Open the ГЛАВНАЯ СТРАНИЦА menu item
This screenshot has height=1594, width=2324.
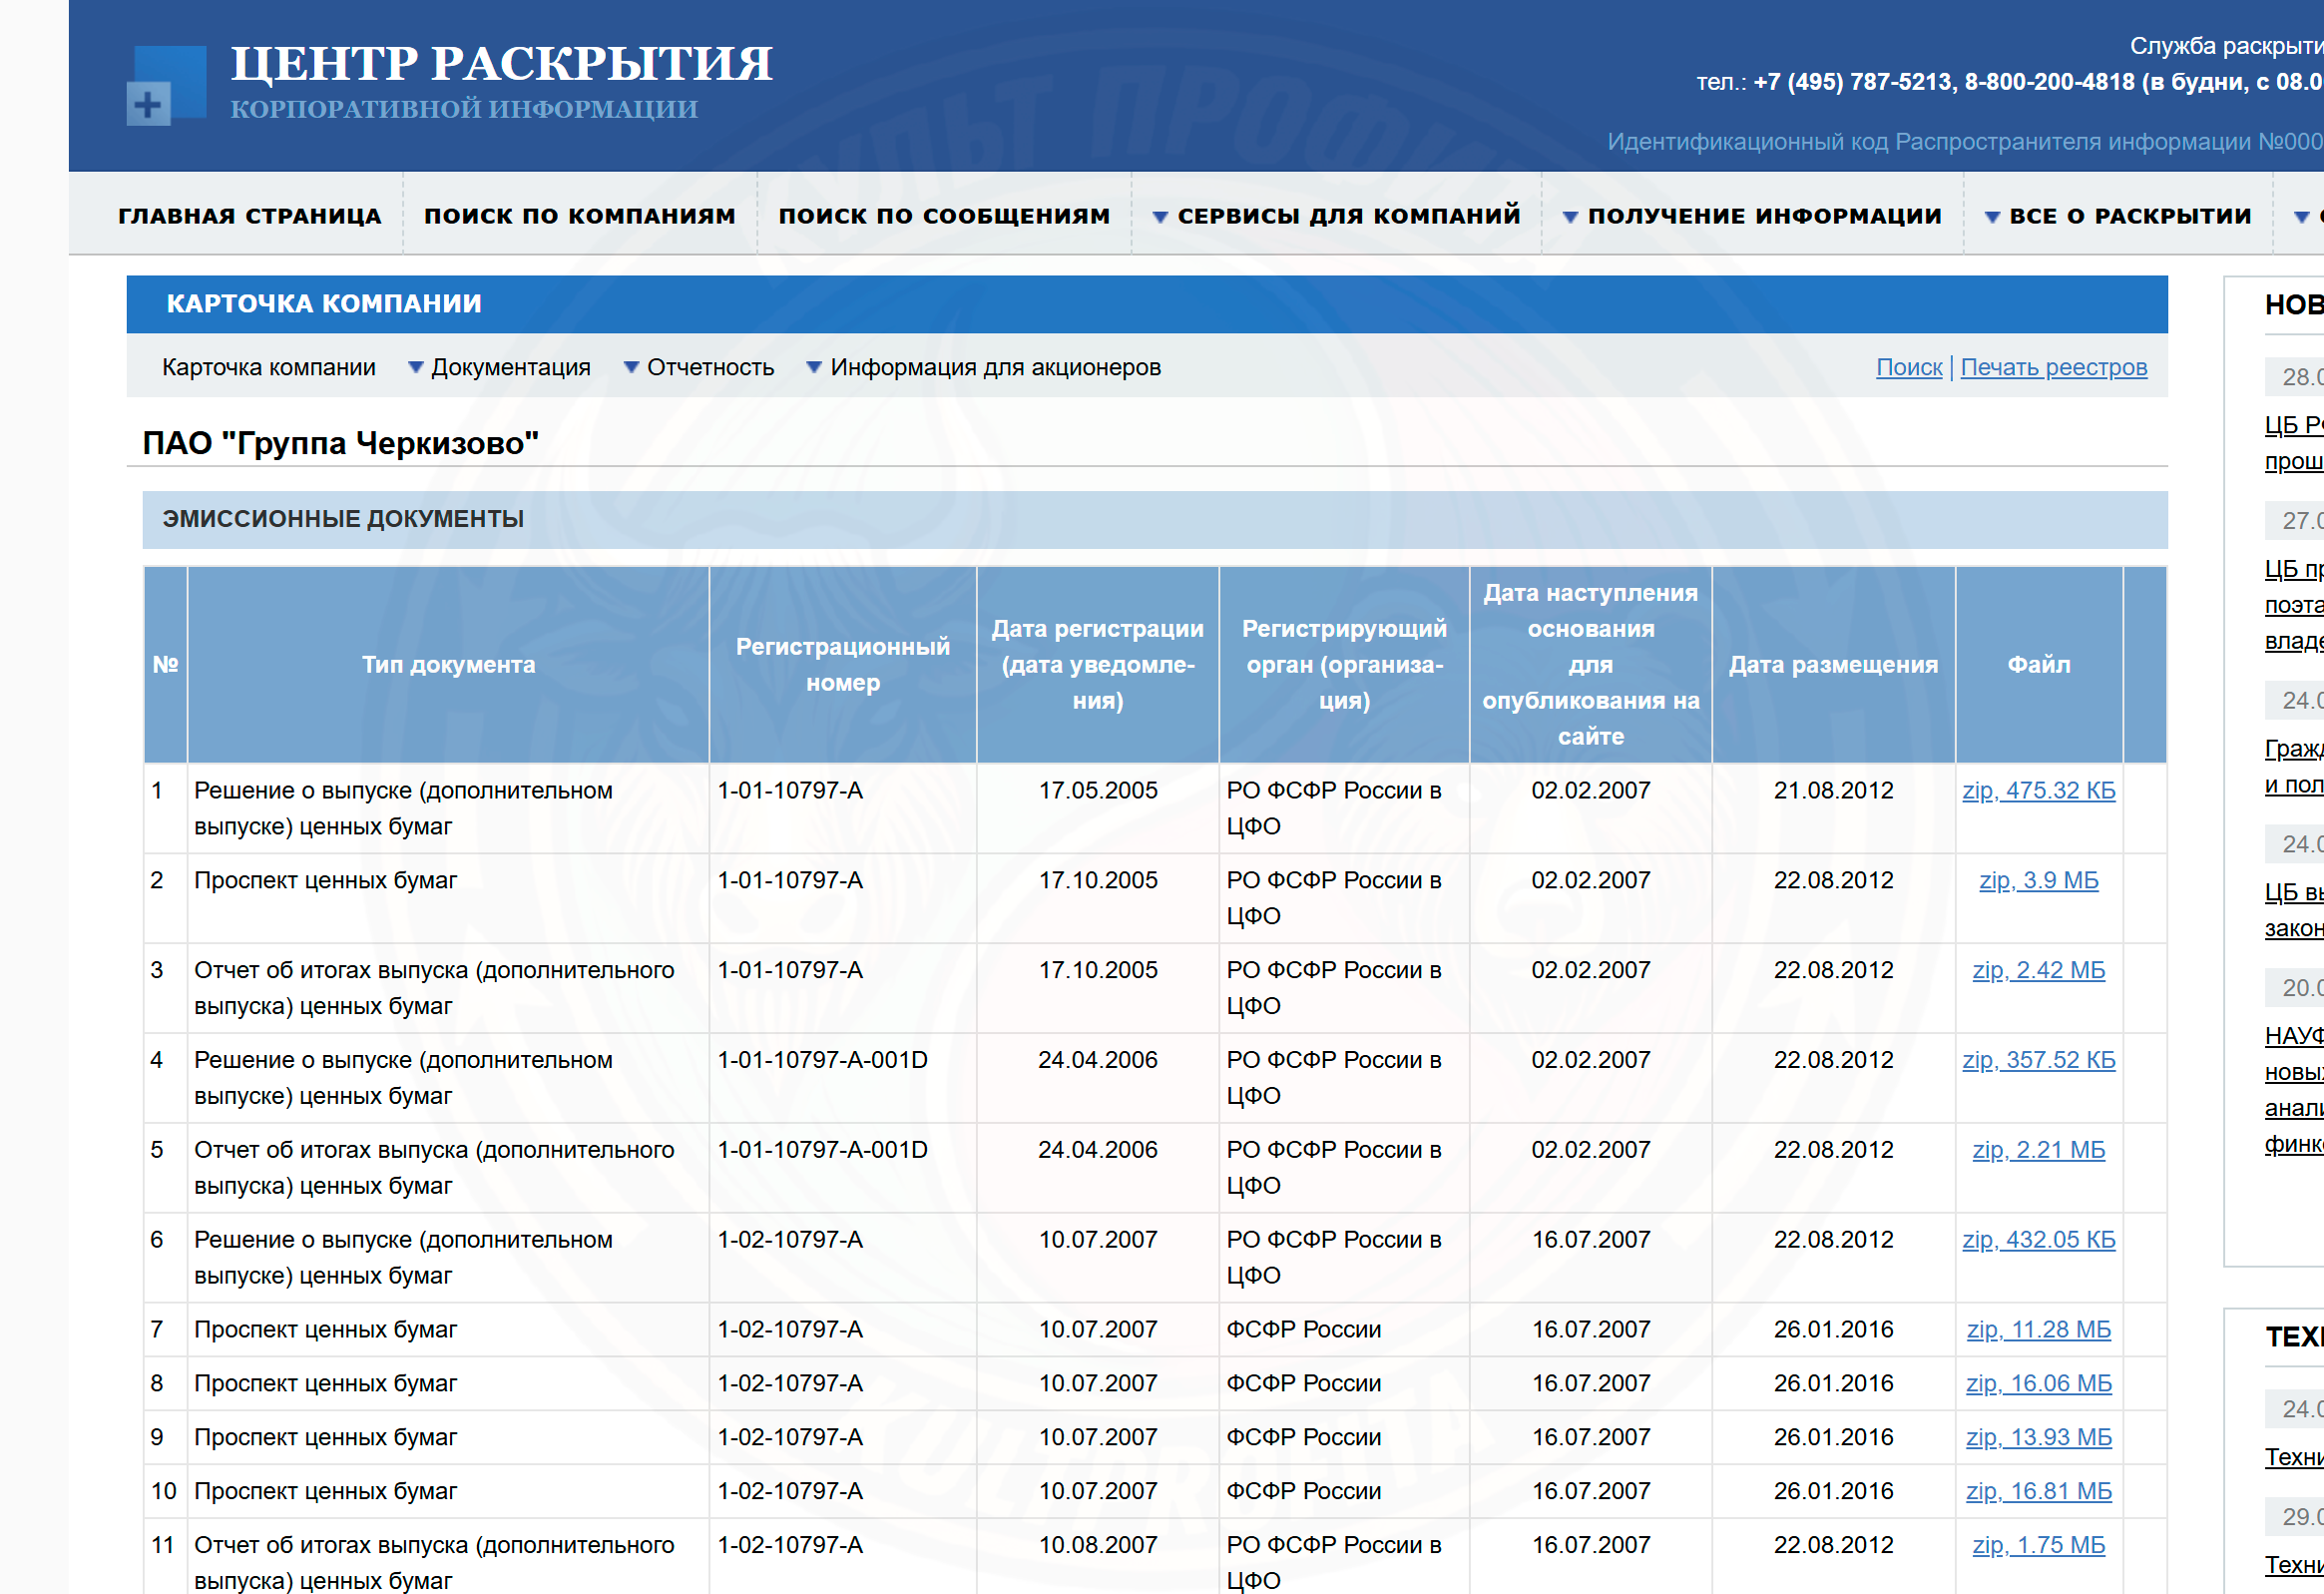250,216
